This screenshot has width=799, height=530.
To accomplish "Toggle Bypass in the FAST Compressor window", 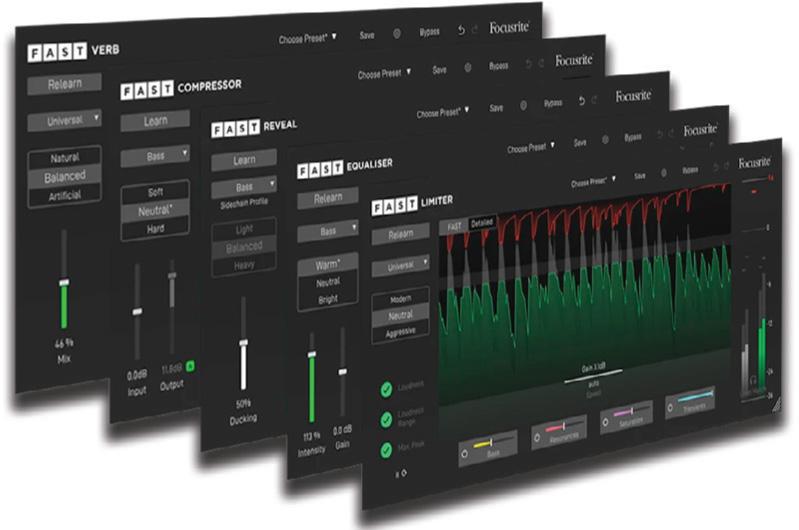I will (498, 66).
